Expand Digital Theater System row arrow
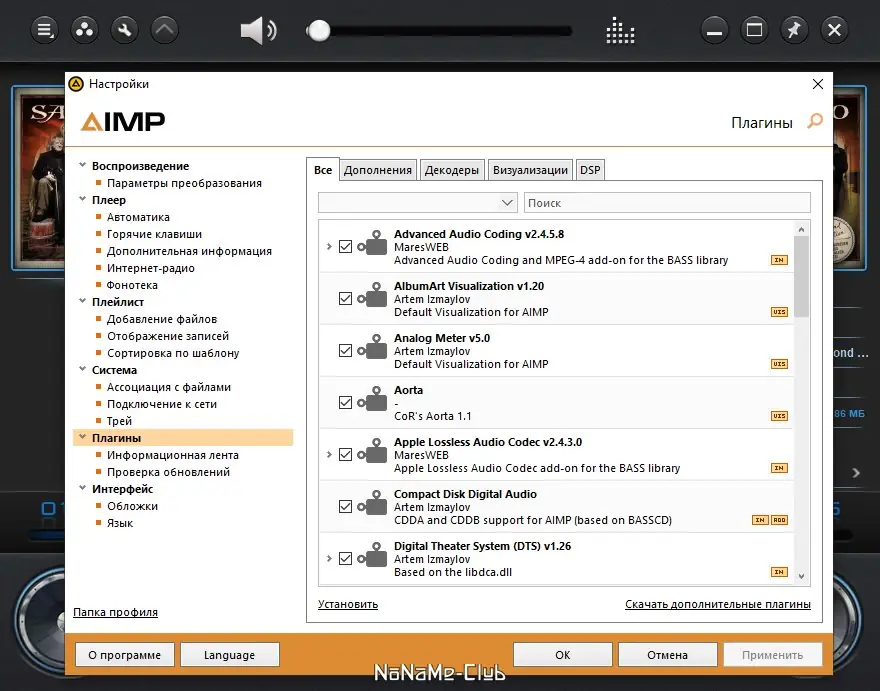Viewport: 880px width, 691px height. [x=329, y=559]
